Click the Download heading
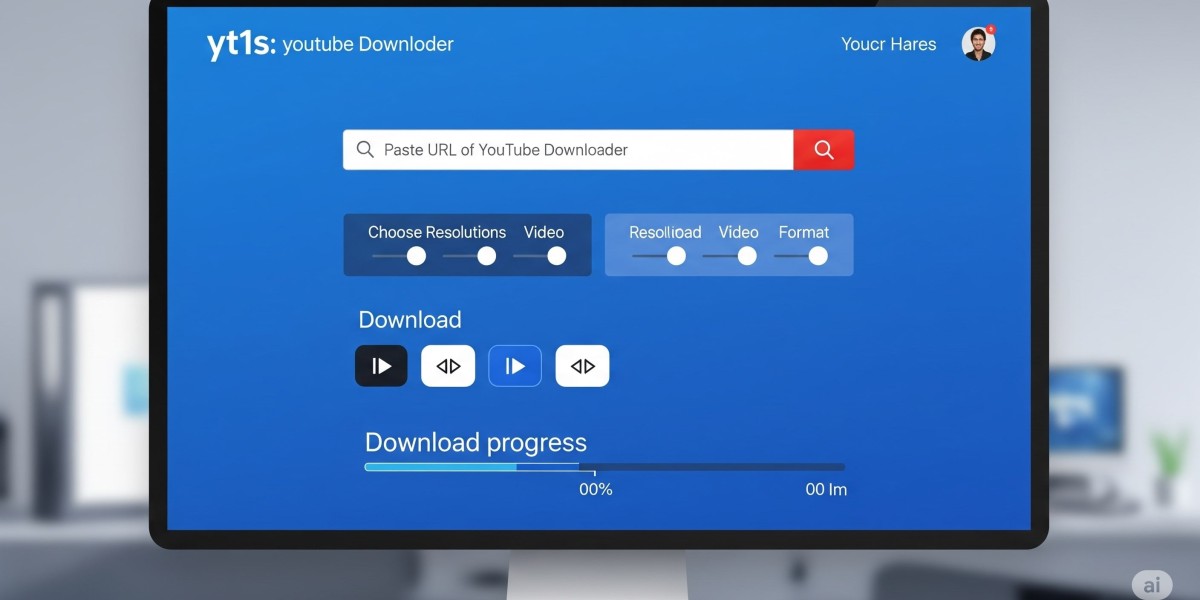Image resolution: width=1200 pixels, height=600 pixels. click(x=410, y=320)
